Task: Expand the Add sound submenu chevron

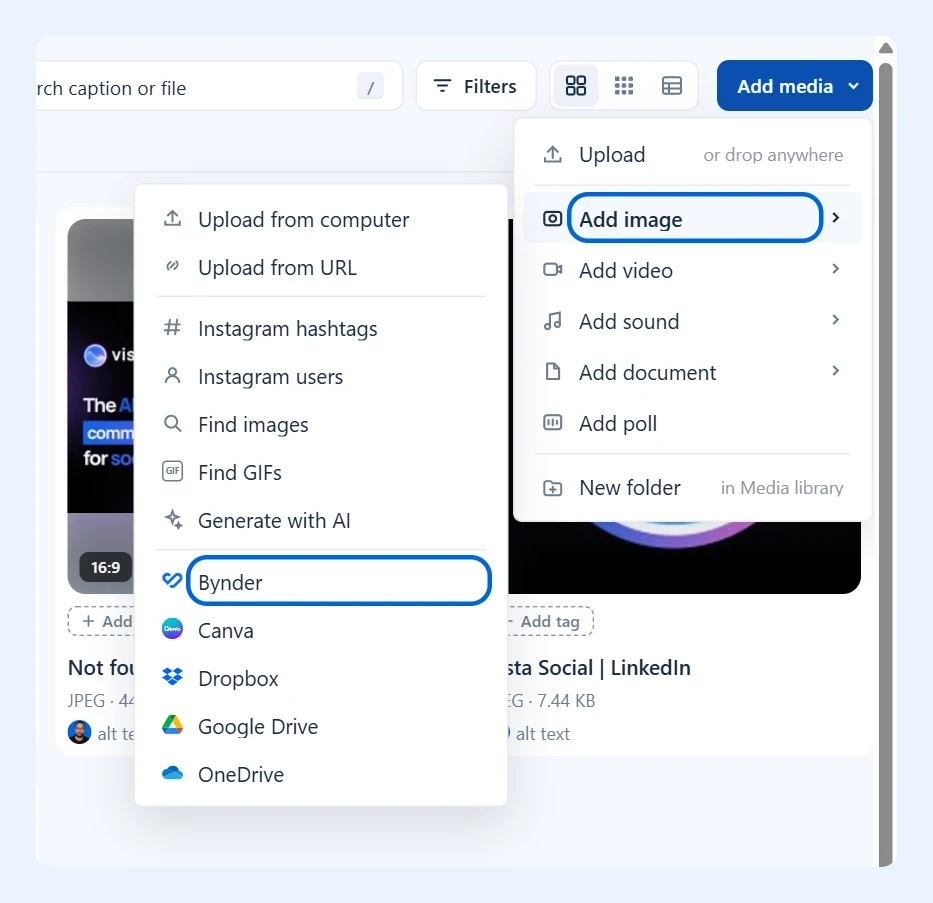Action: click(835, 320)
